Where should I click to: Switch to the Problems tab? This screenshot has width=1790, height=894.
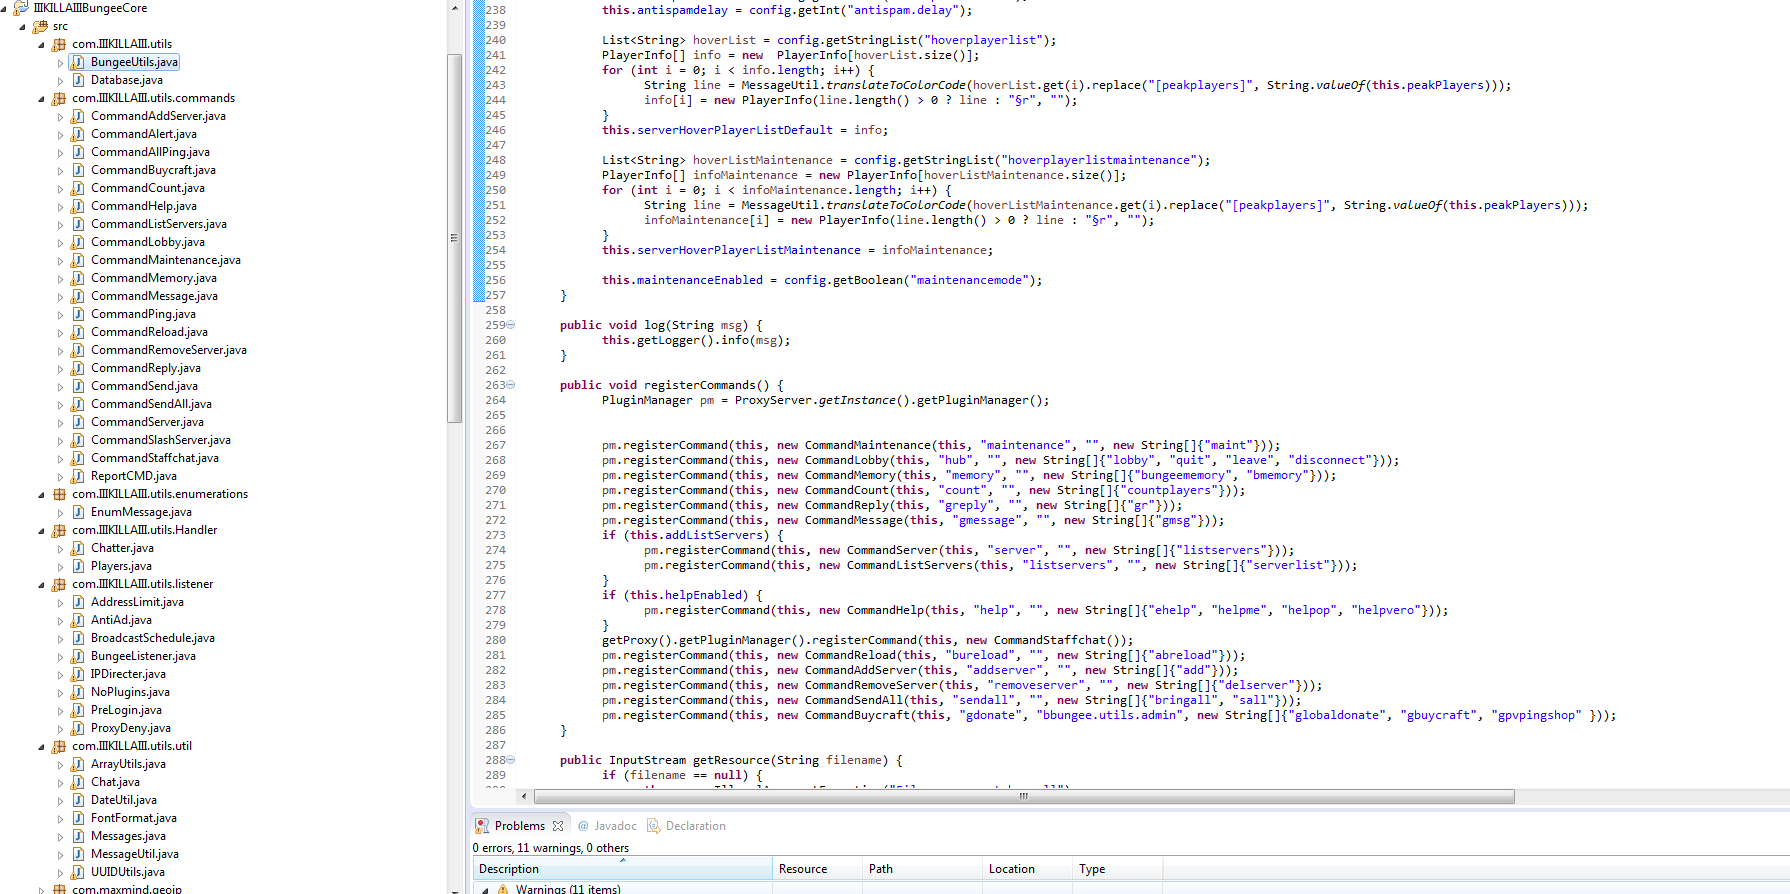point(519,826)
